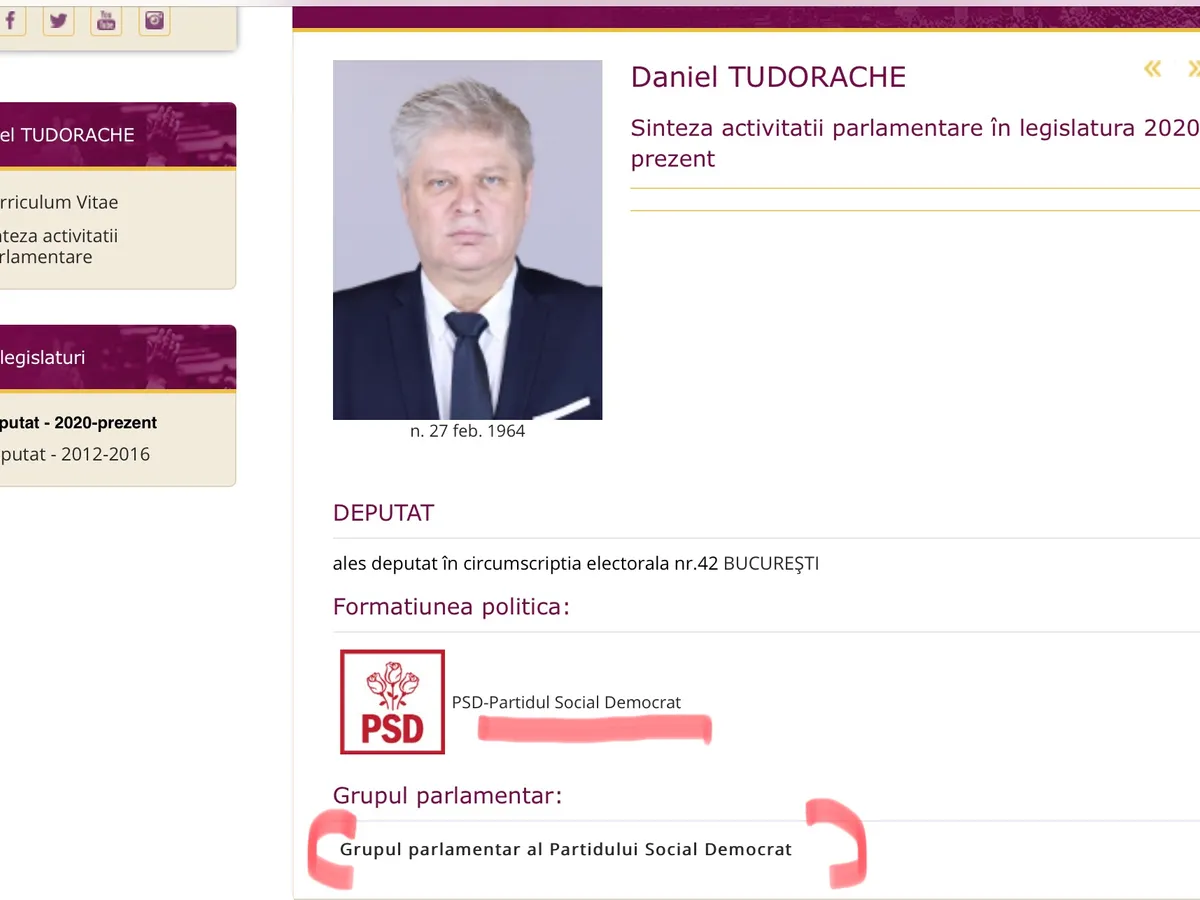Click the legislaturi sidebar panel header

point(45,357)
